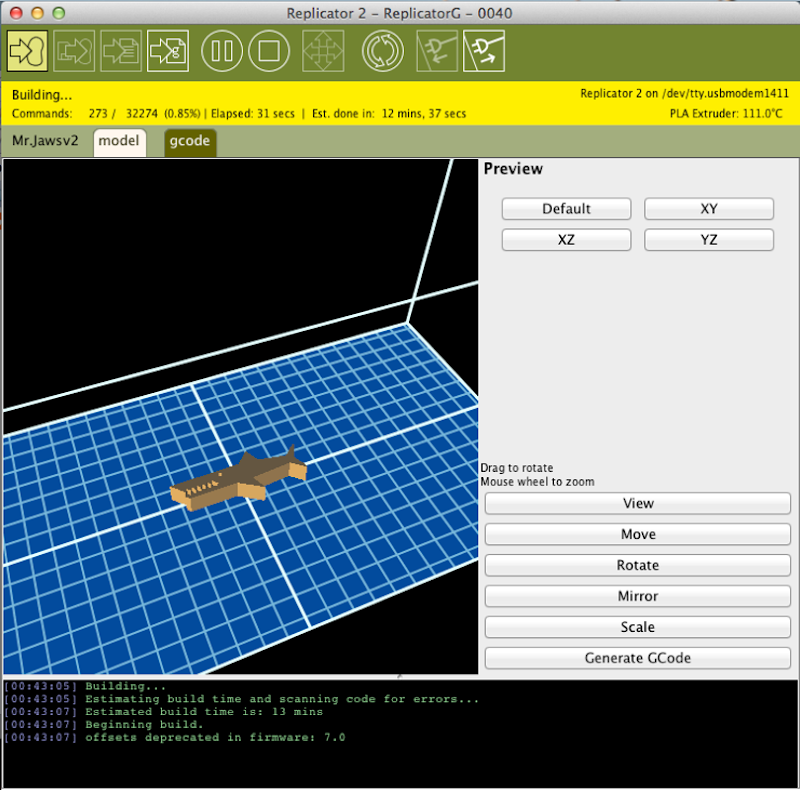Screen dimensions: 800x790
Task: Click the Generate GCode toolbar icon
Action: point(168,51)
